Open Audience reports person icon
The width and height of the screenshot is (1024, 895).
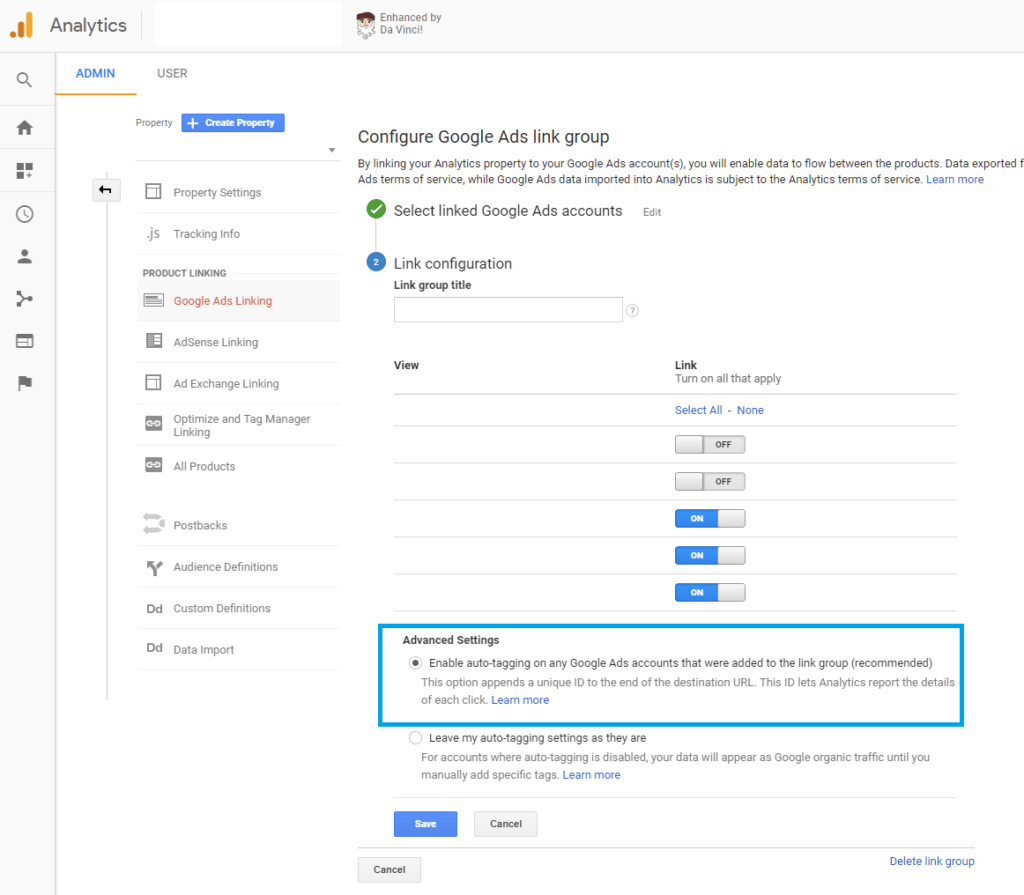click(24, 257)
